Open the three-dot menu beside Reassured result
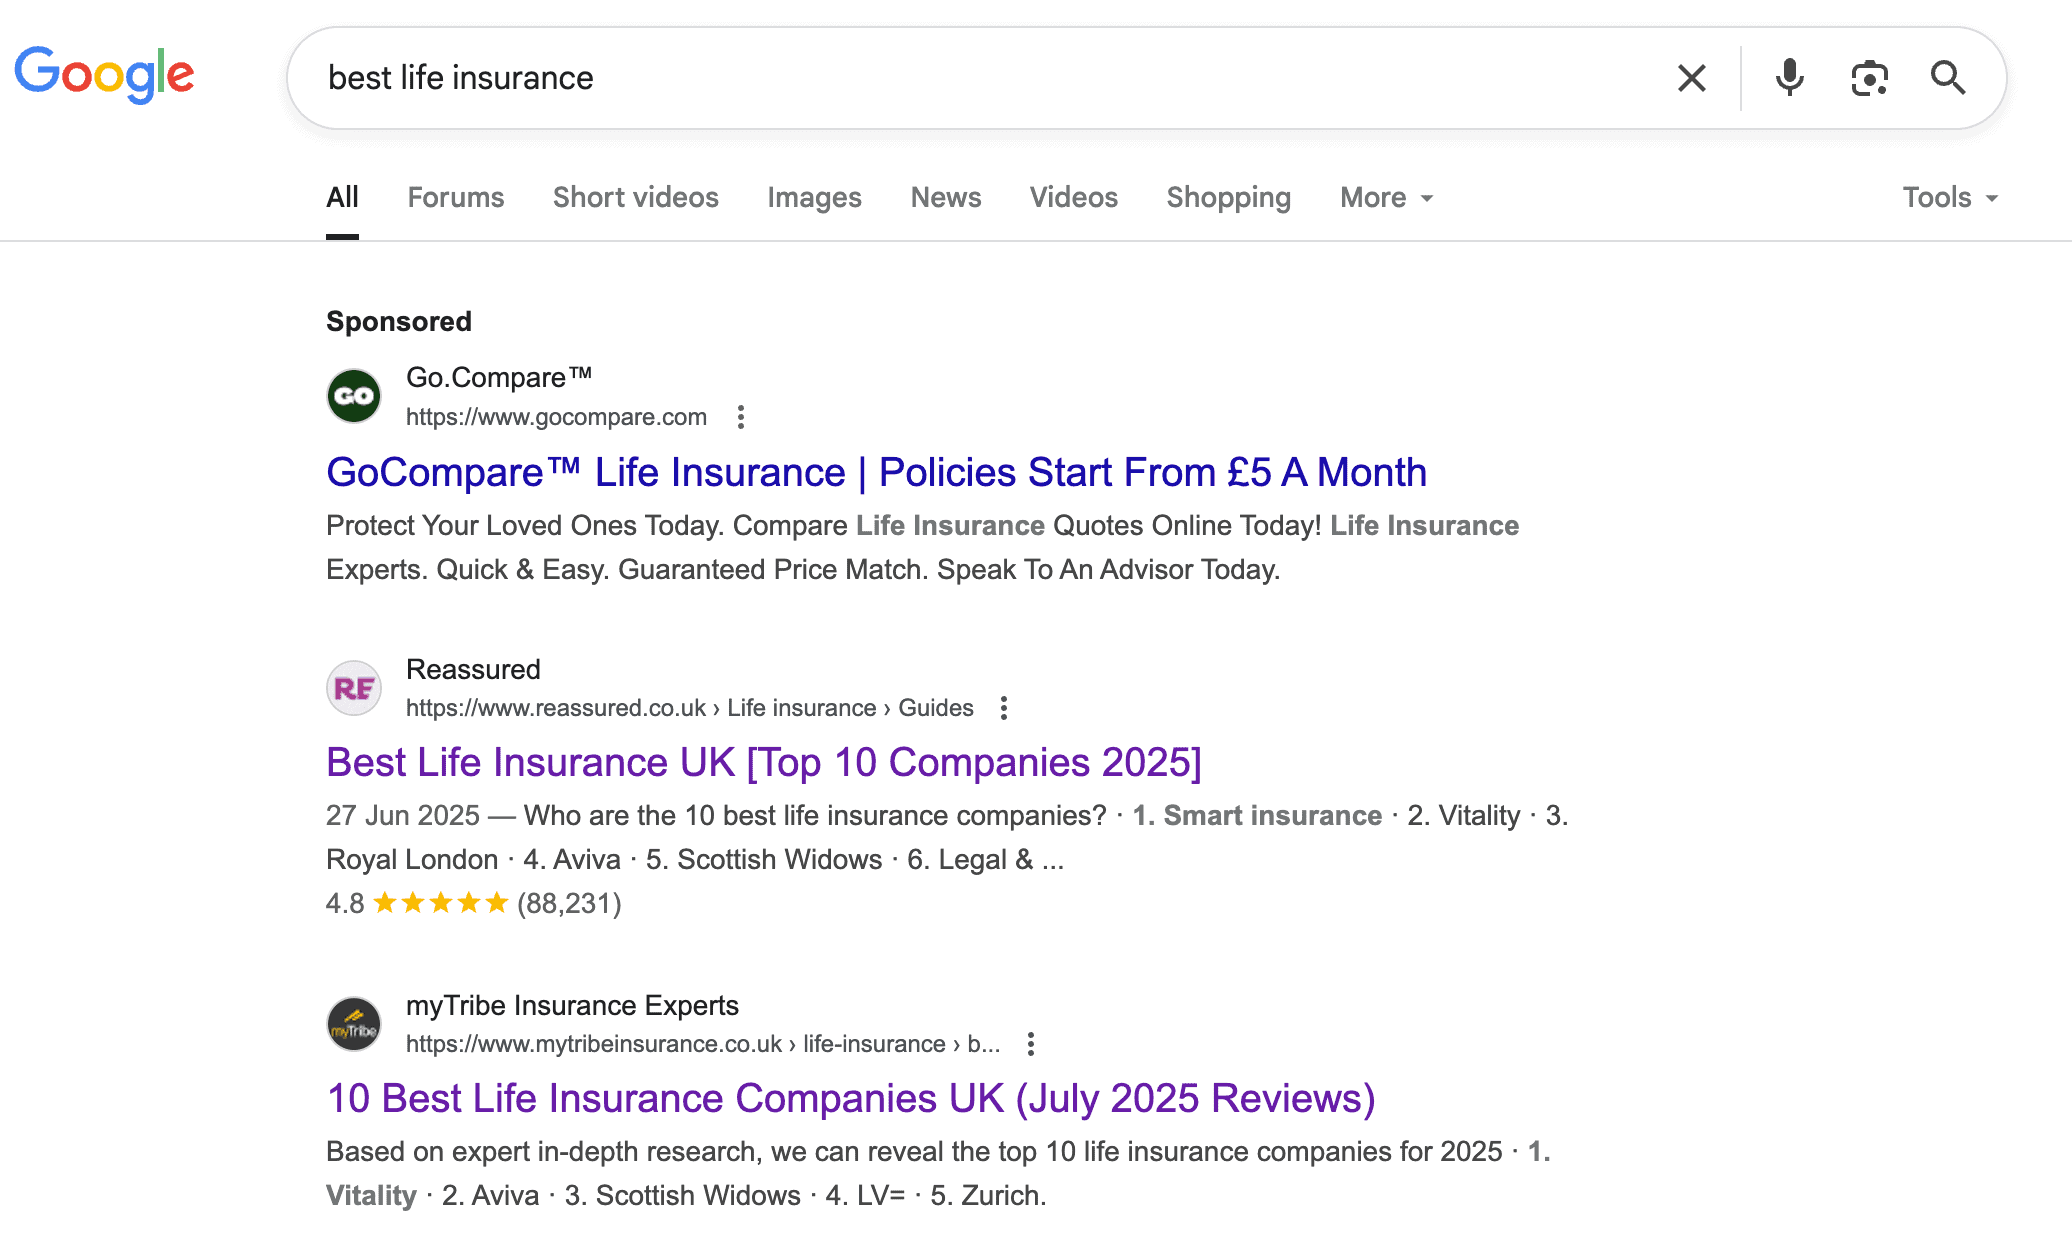This screenshot has width=2072, height=1248. click(1003, 707)
